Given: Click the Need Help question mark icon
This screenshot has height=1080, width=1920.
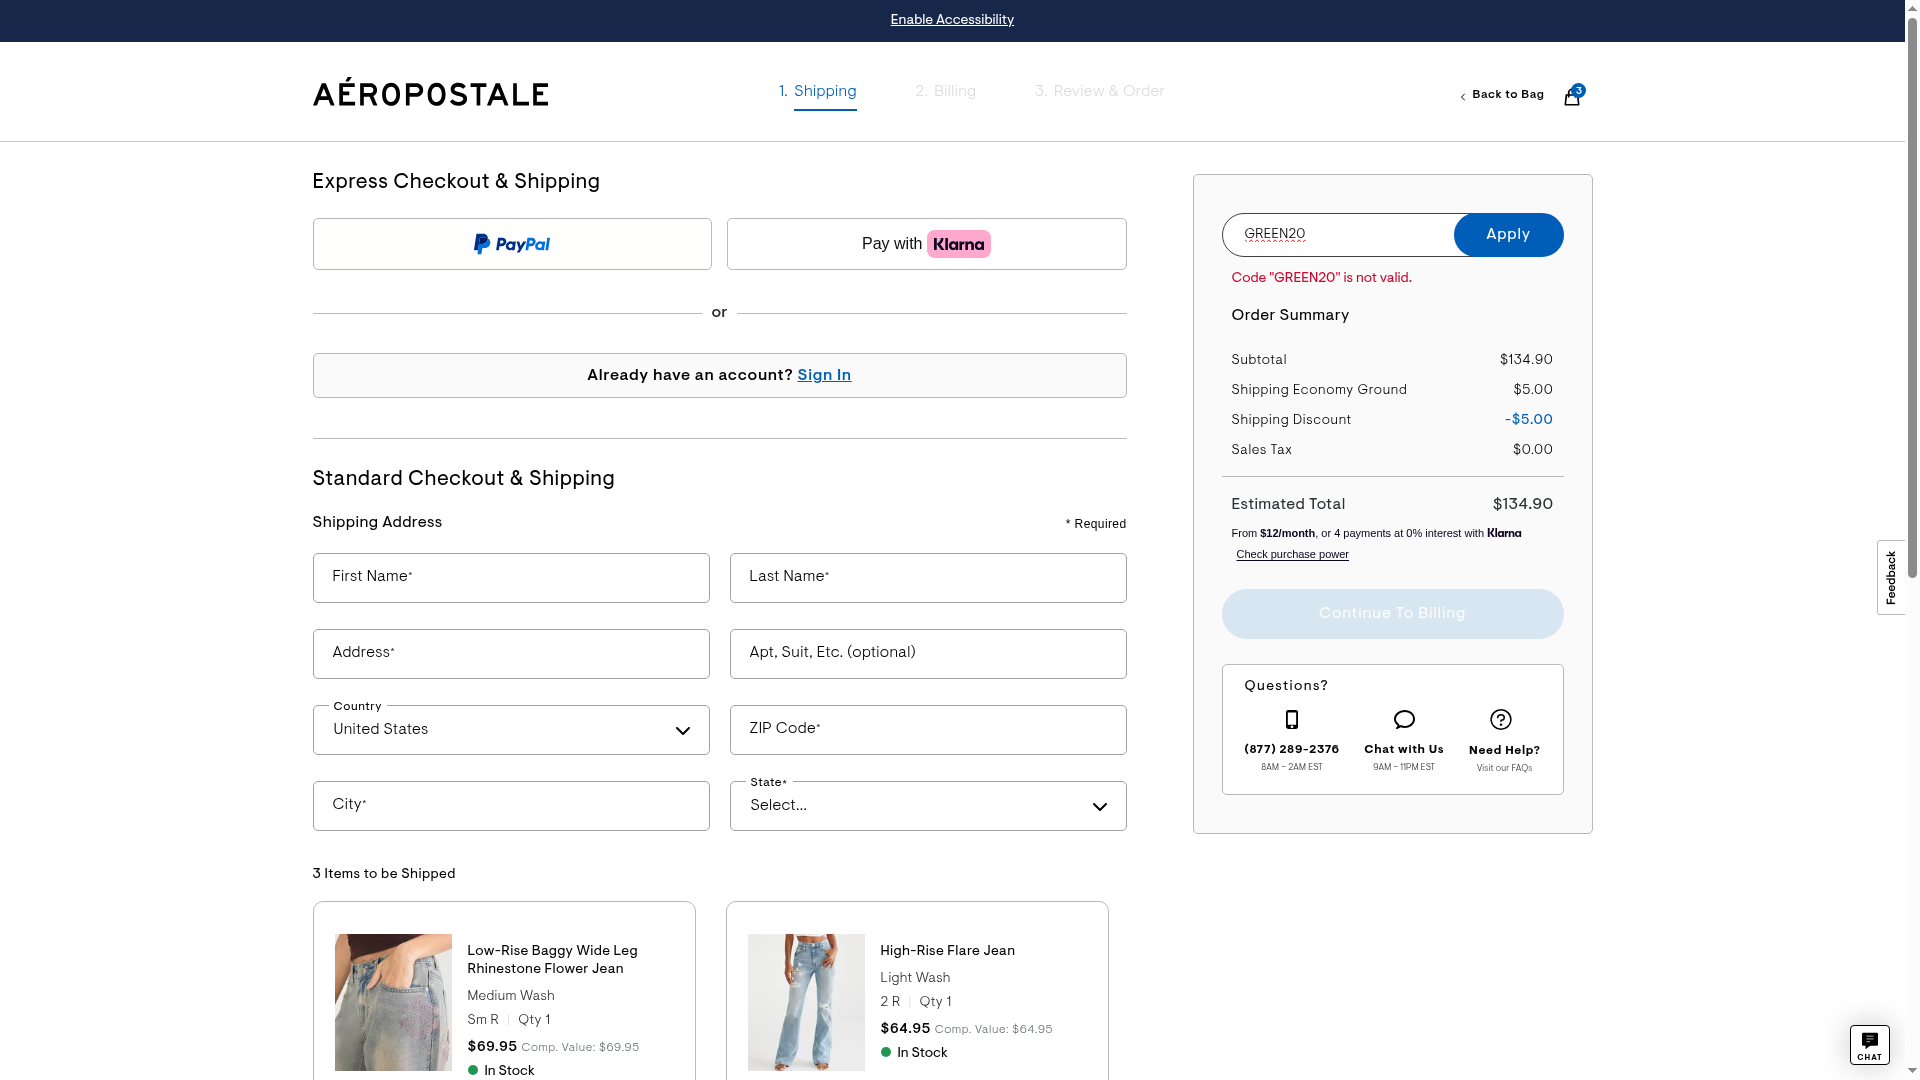Looking at the screenshot, I should [x=1500, y=720].
